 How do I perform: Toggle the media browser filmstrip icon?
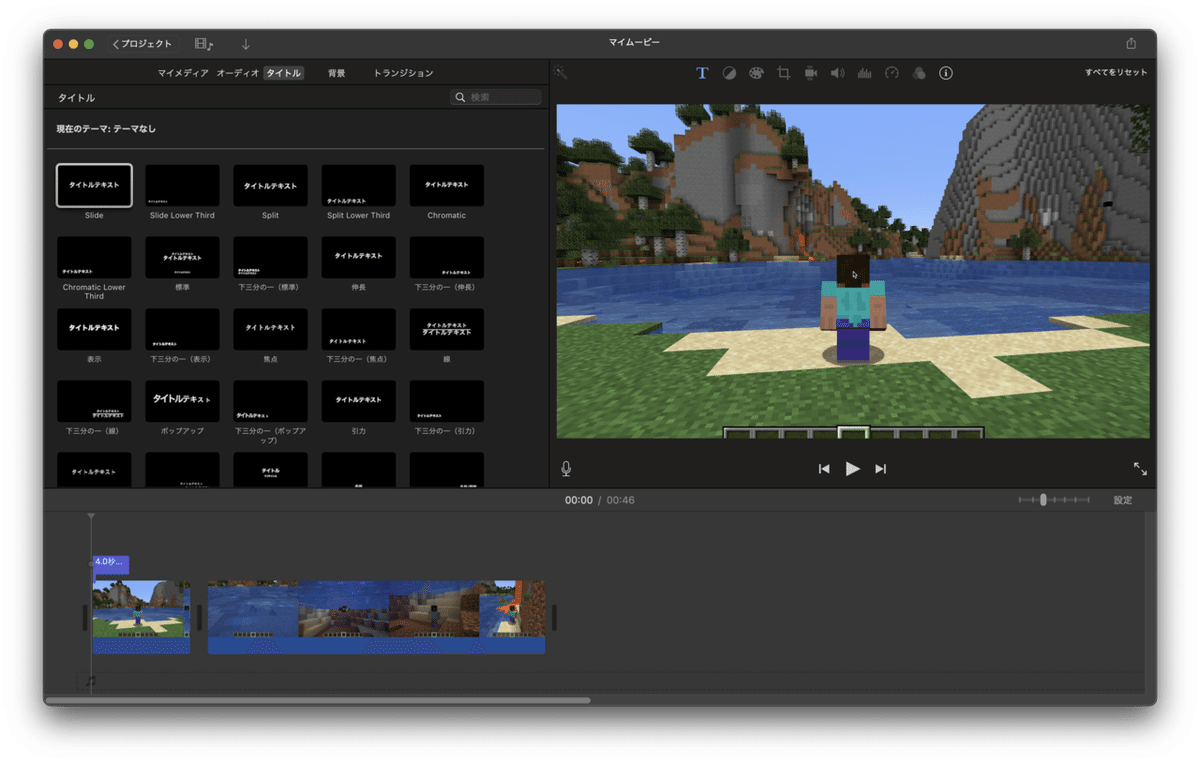(204, 44)
